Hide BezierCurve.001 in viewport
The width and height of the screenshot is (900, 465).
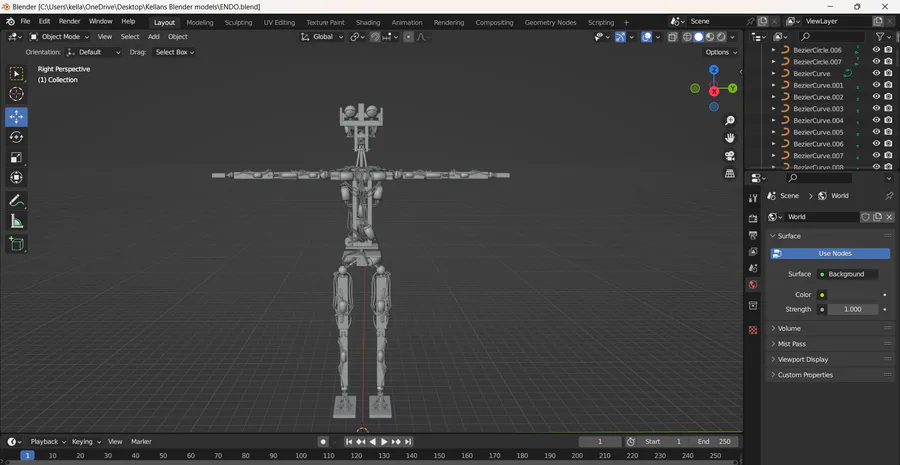click(876, 85)
